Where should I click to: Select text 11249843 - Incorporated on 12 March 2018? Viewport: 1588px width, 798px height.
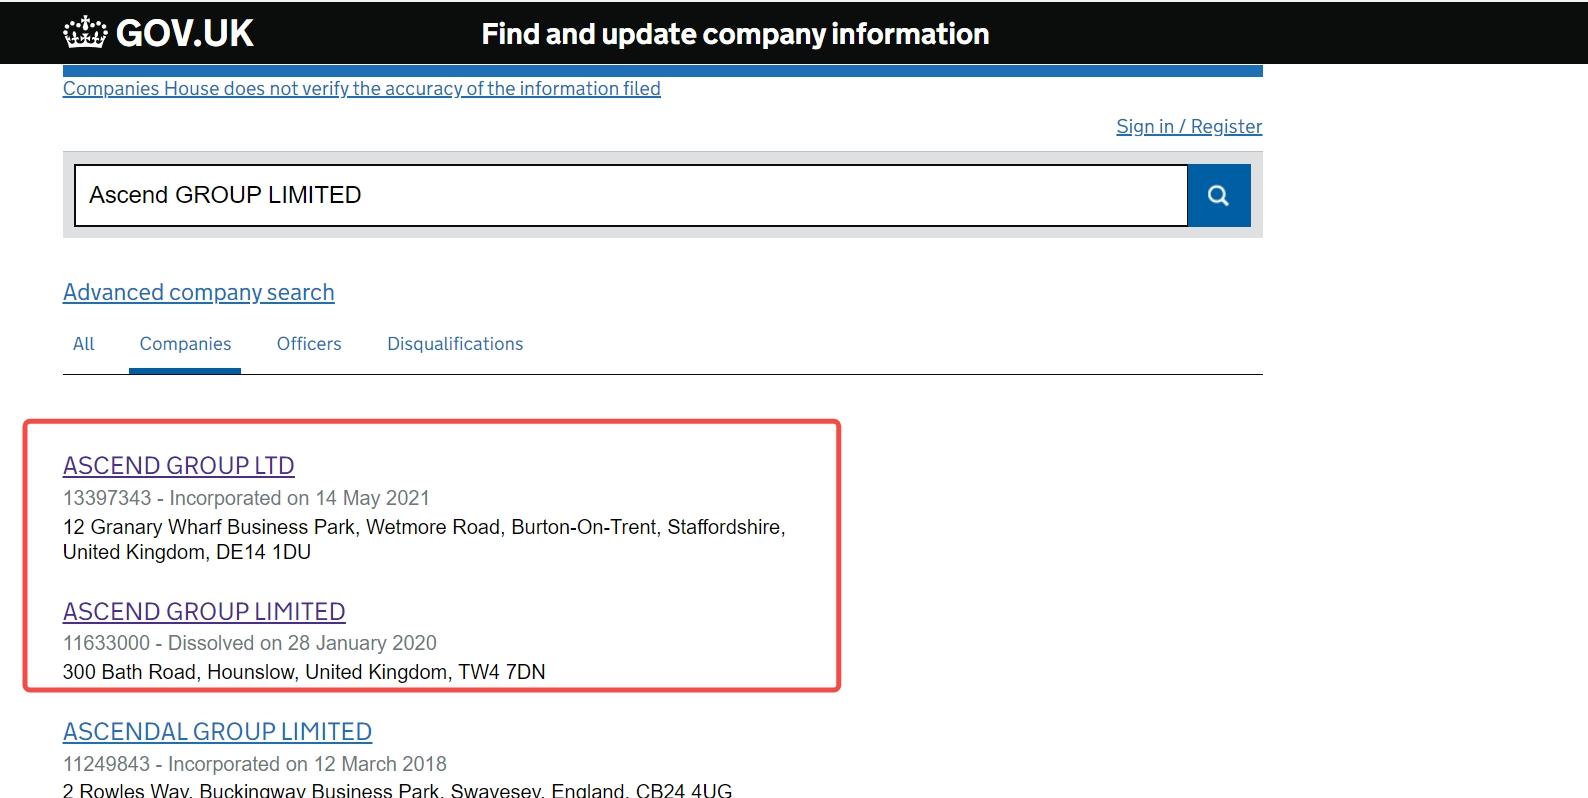click(x=255, y=764)
